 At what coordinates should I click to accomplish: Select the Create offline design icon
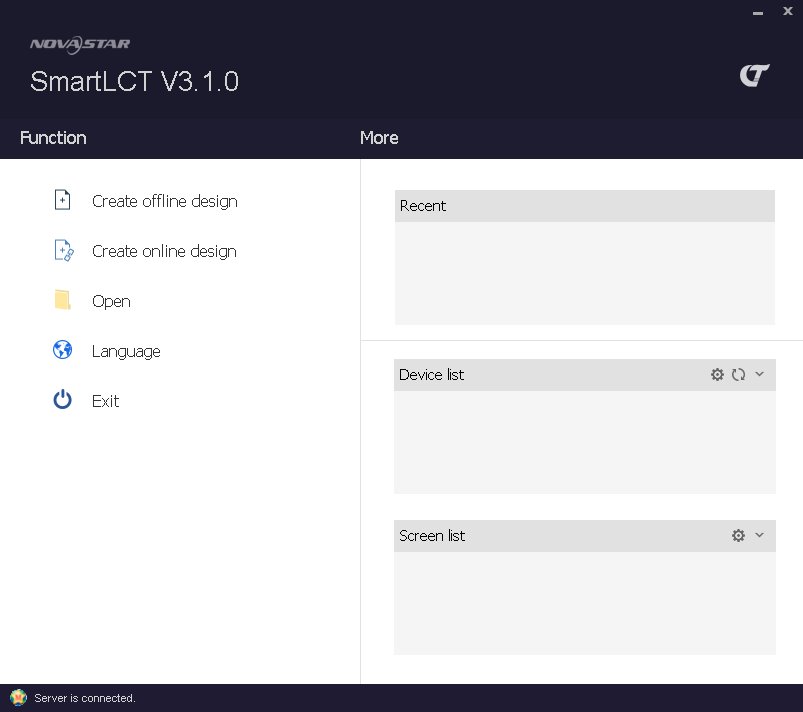[62, 200]
